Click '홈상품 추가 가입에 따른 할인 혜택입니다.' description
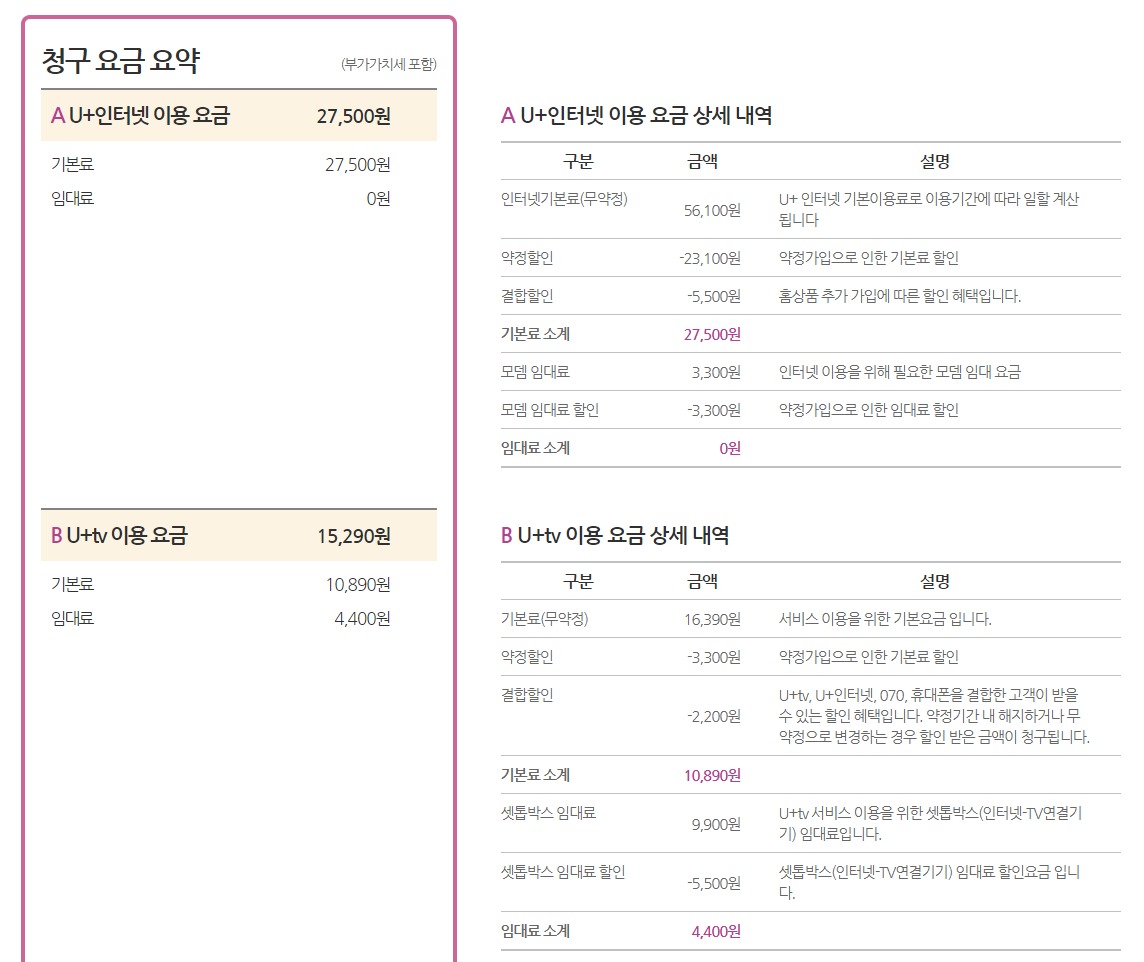The image size is (1144, 962). point(900,295)
